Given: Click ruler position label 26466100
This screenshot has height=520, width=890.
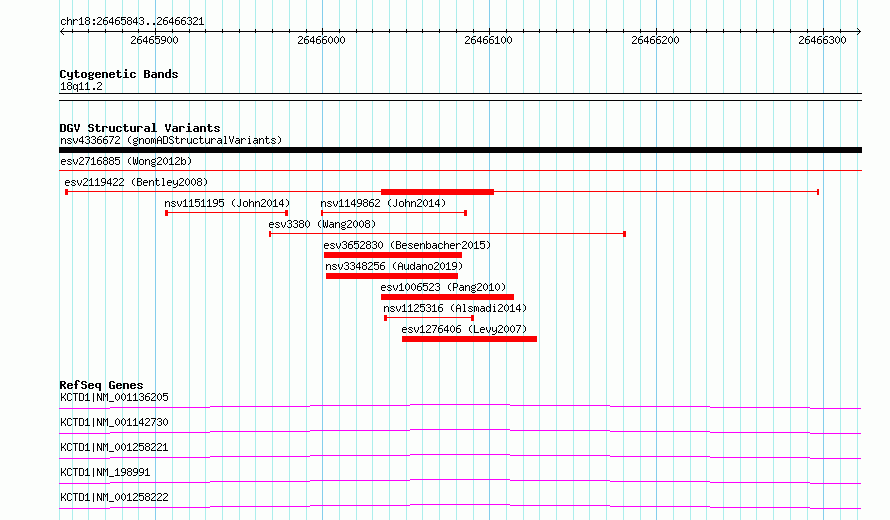Looking at the screenshot, I should pos(488,40).
